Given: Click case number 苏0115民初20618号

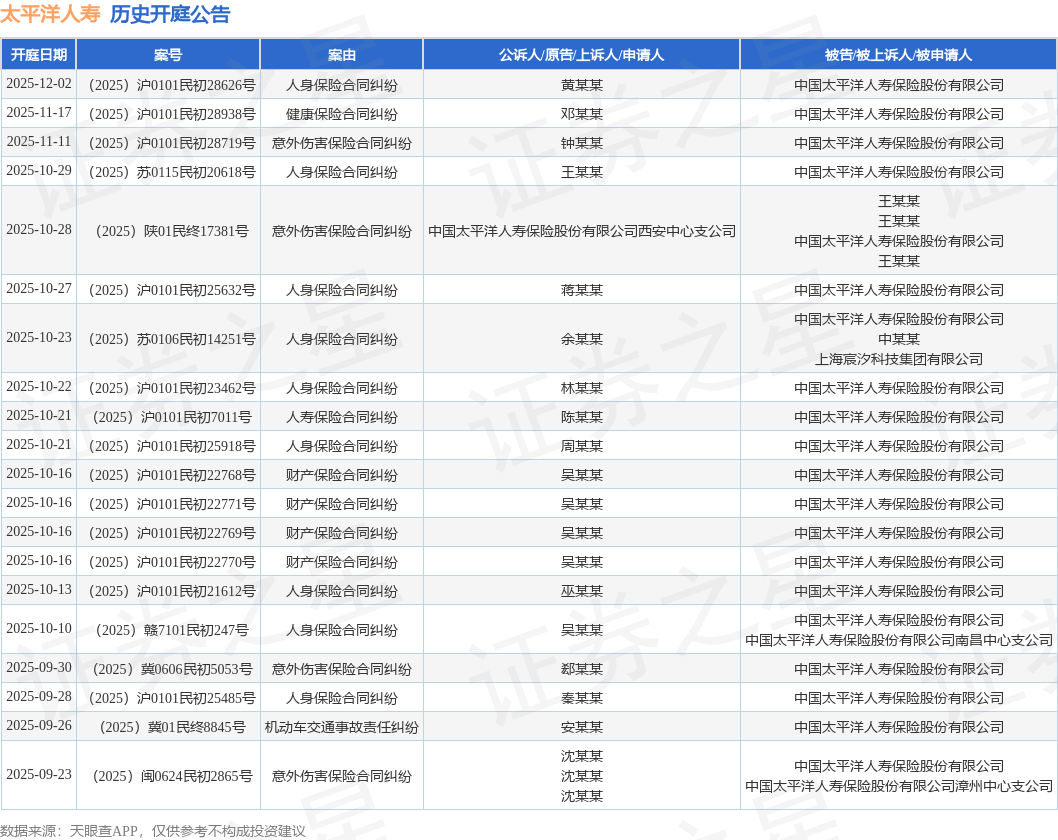Looking at the screenshot, I should 172,172.
